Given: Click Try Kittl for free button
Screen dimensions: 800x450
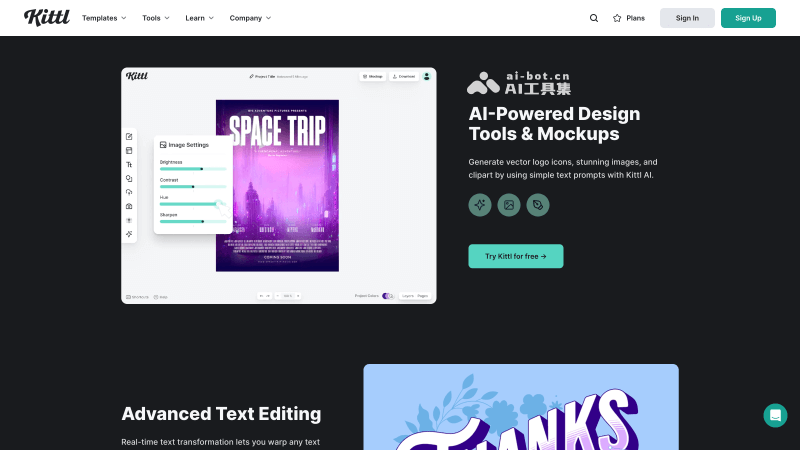Looking at the screenshot, I should pyautogui.click(x=515, y=256).
